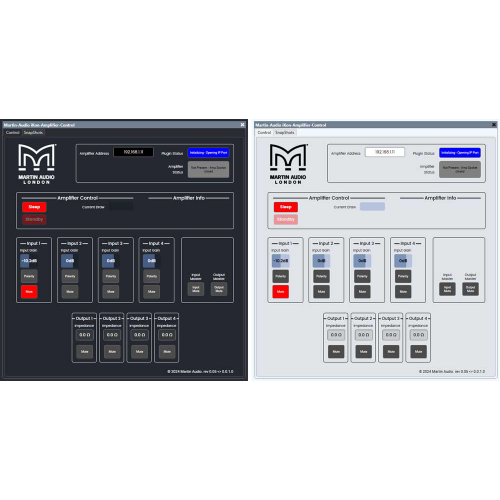Click Current Draw readout in light window
The height and width of the screenshot is (500, 500).
click(372, 207)
